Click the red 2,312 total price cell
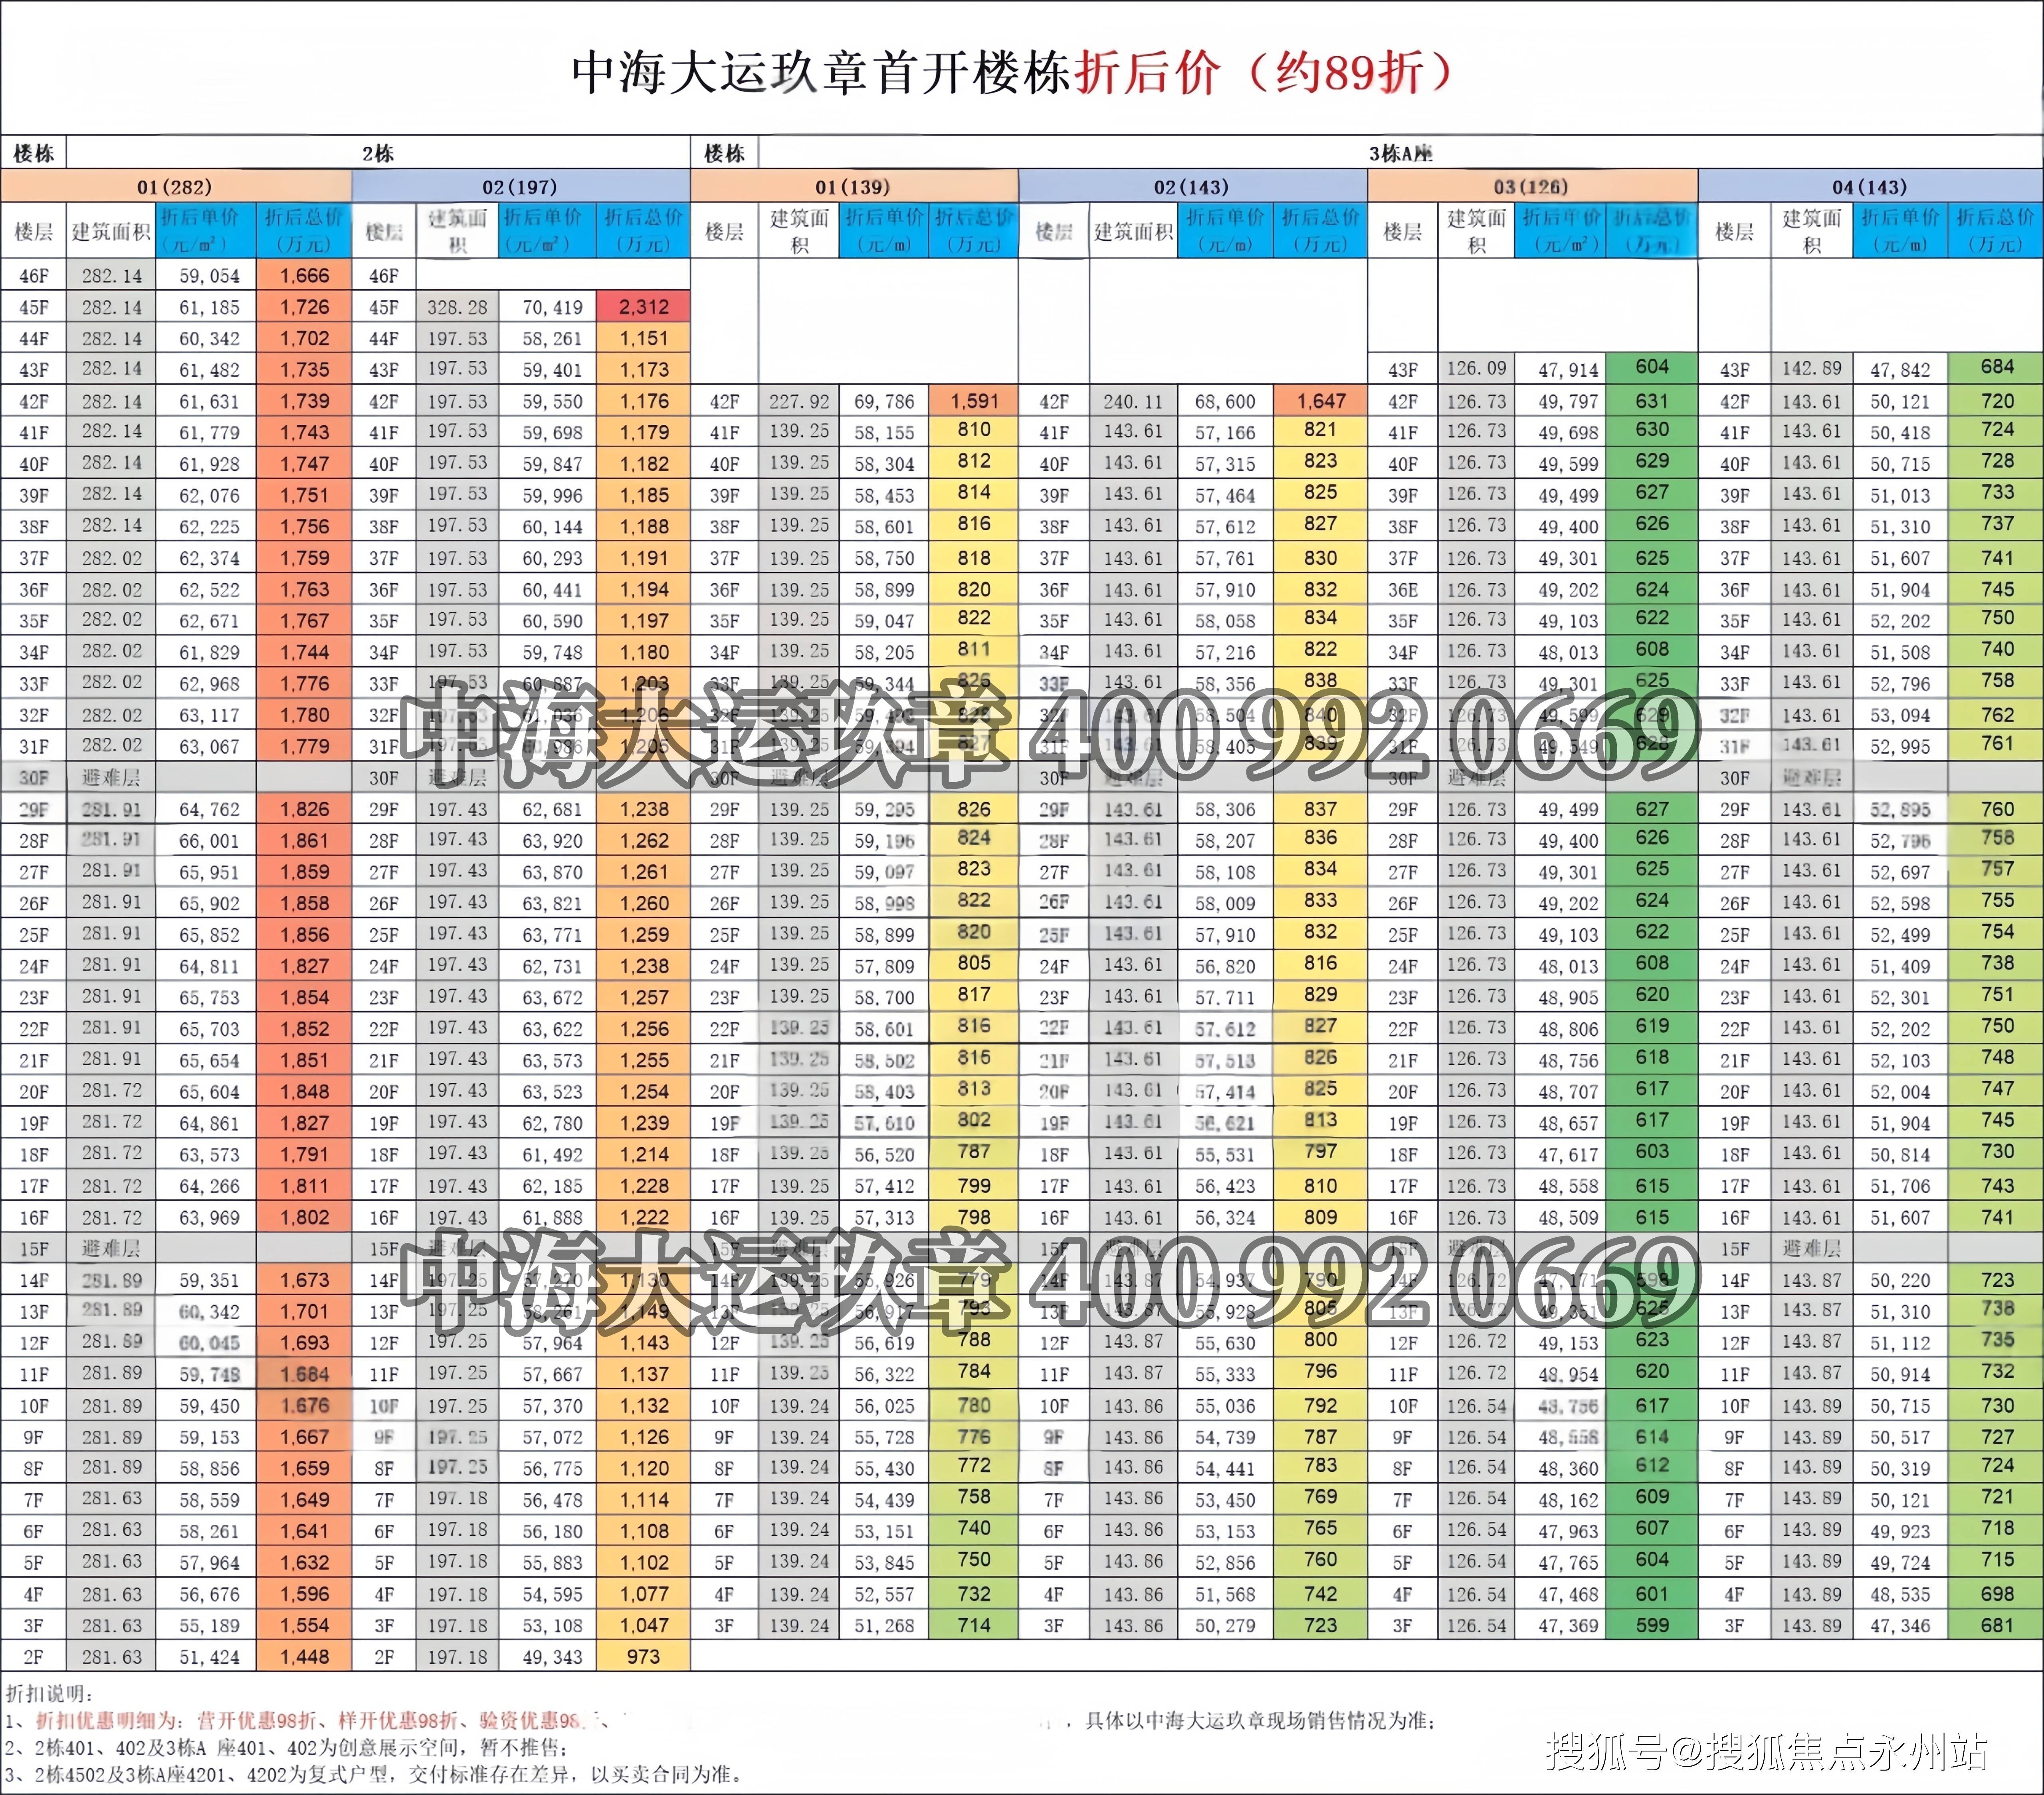2044x1795 pixels. [x=643, y=307]
